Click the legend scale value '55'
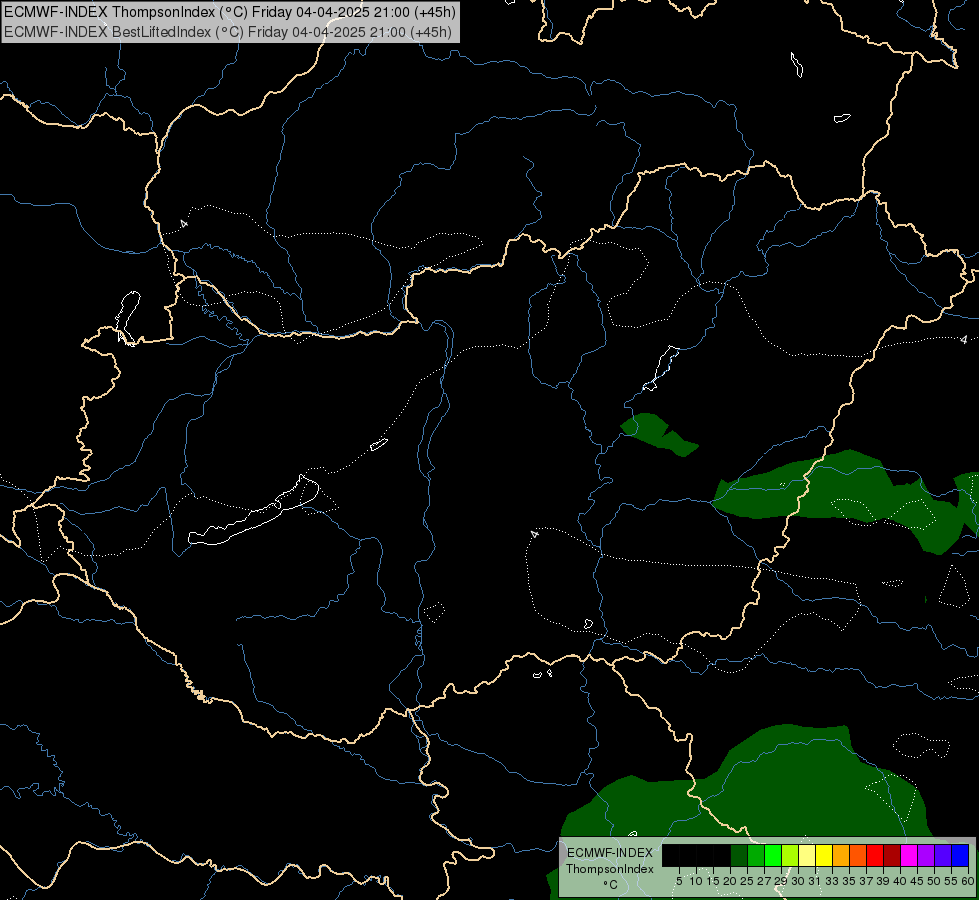The height and width of the screenshot is (900, 979). [x=951, y=881]
